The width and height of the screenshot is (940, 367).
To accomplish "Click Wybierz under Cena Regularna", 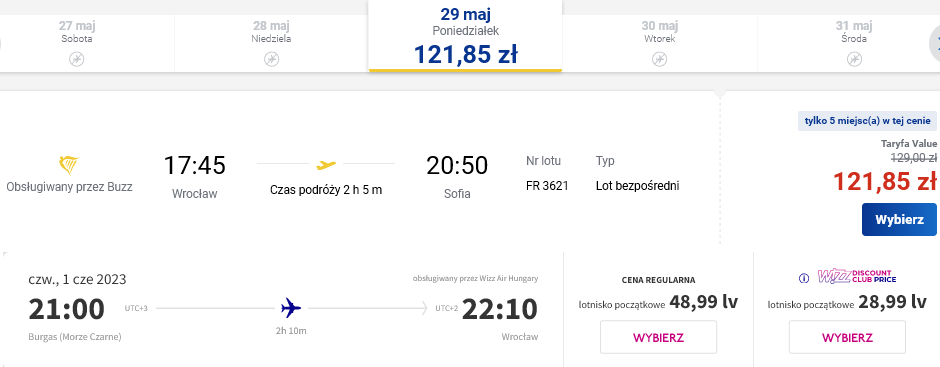I will tap(658, 337).
